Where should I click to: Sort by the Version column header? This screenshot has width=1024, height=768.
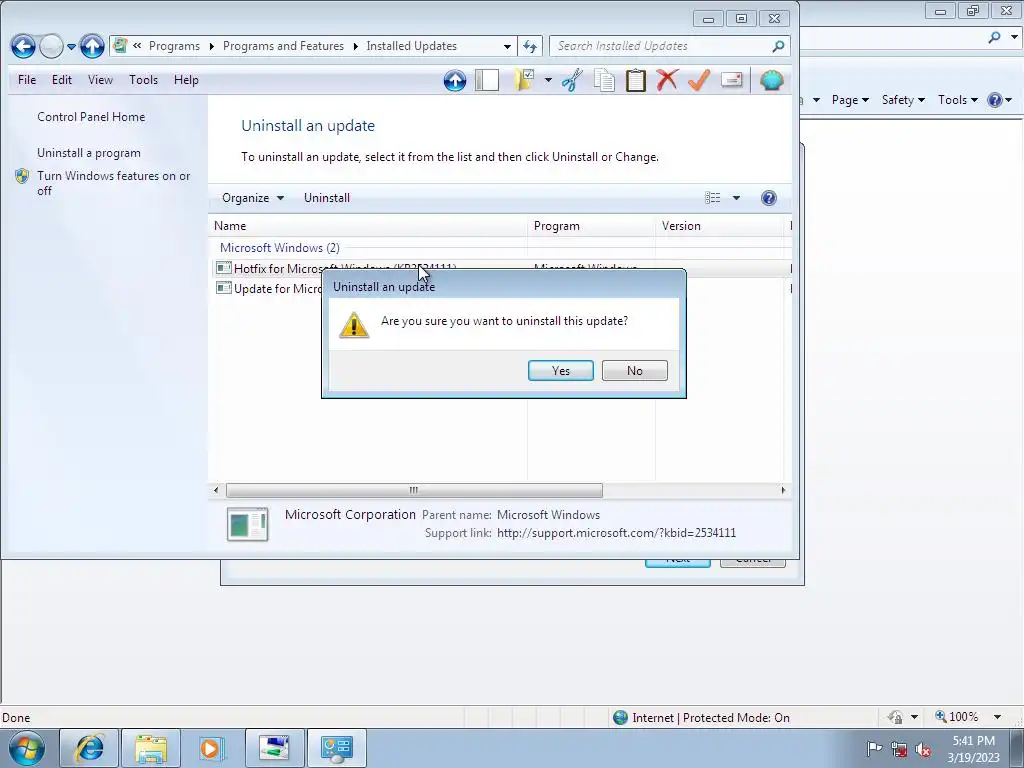tap(720, 226)
